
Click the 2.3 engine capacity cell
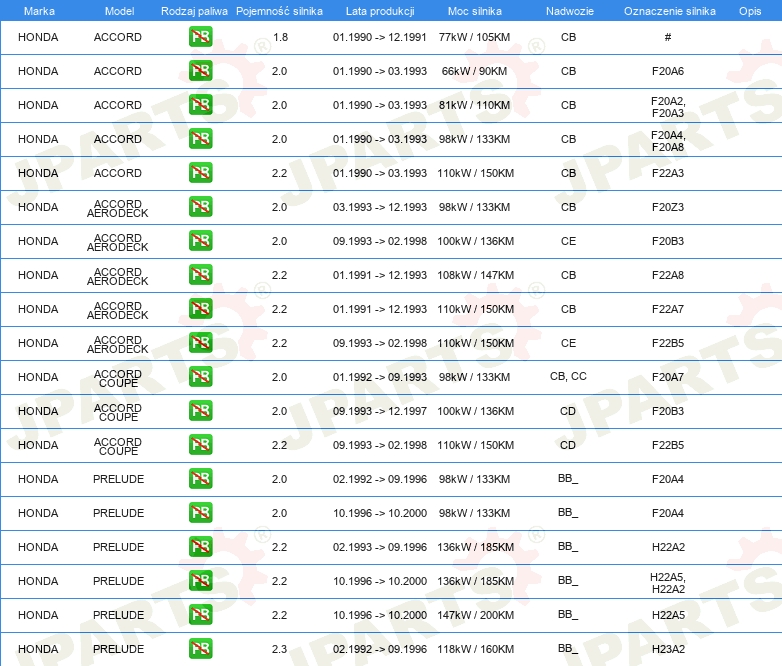pyautogui.click(x=279, y=648)
